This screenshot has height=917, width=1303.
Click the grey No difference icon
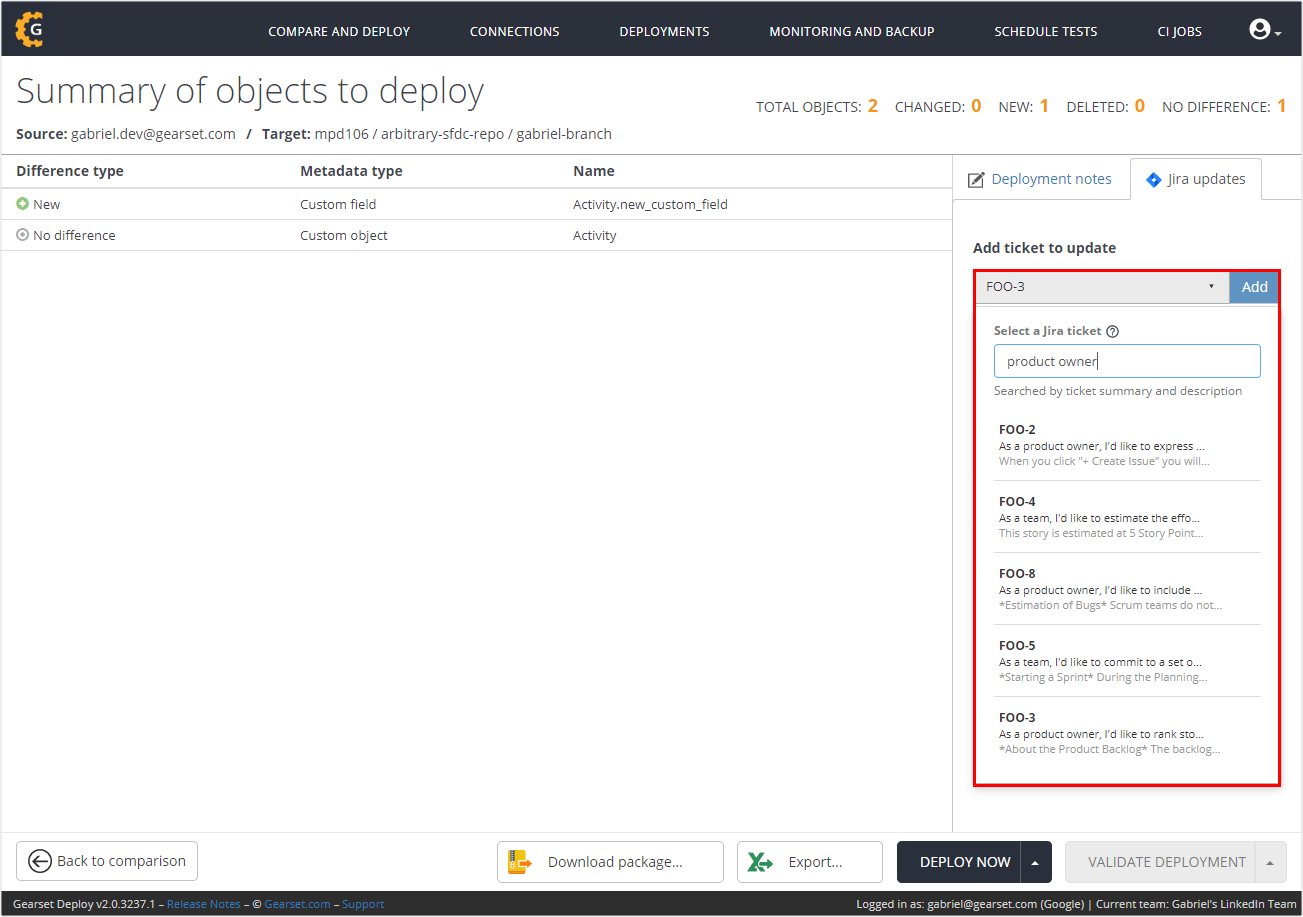click(x=23, y=235)
